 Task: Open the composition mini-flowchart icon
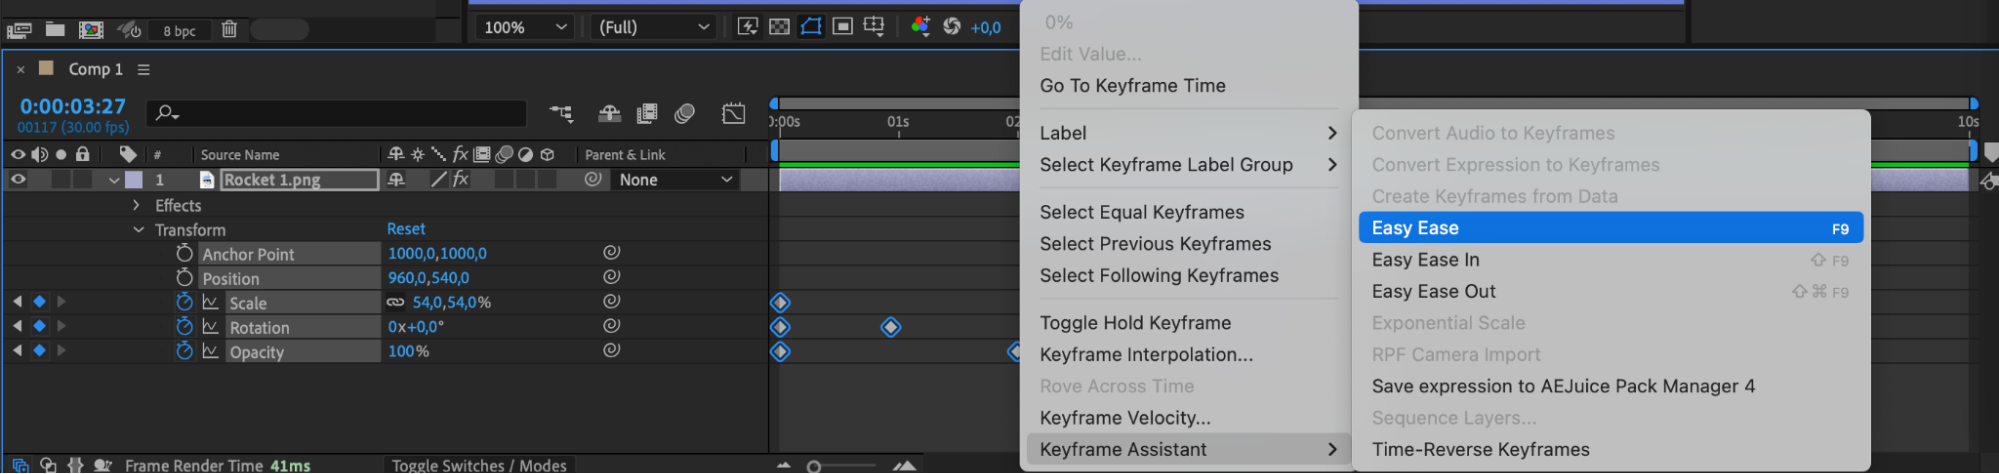561,113
